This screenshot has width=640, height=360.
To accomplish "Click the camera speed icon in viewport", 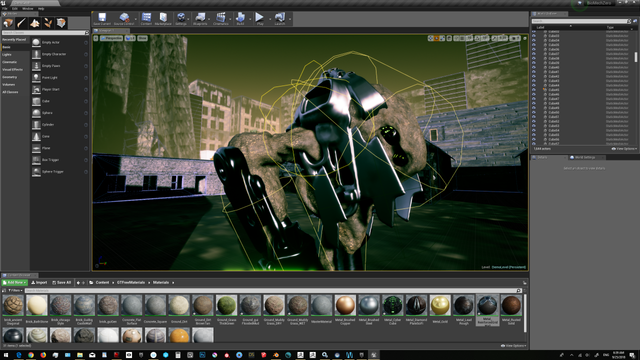I will coord(514,38).
